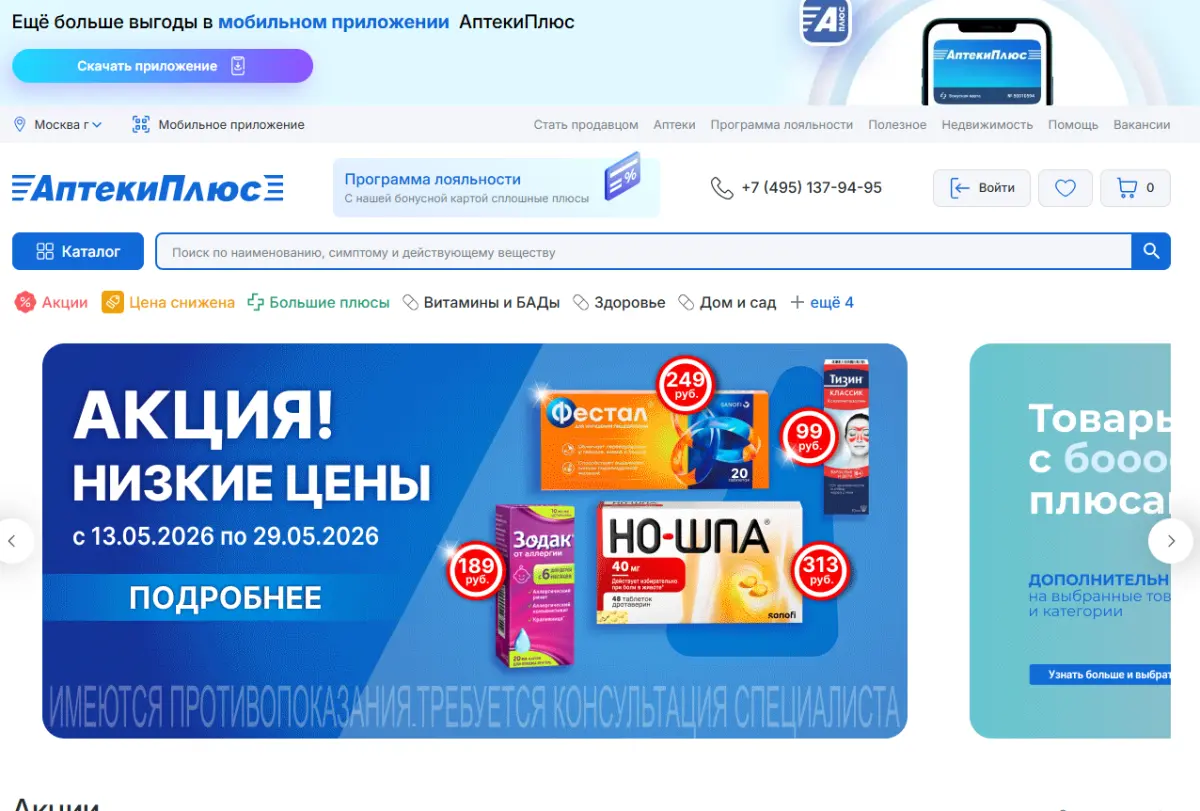Click the Фестал product image on banner
Image resolution: width=1200 pixels, height=811 pixels.
pos(654,438)
